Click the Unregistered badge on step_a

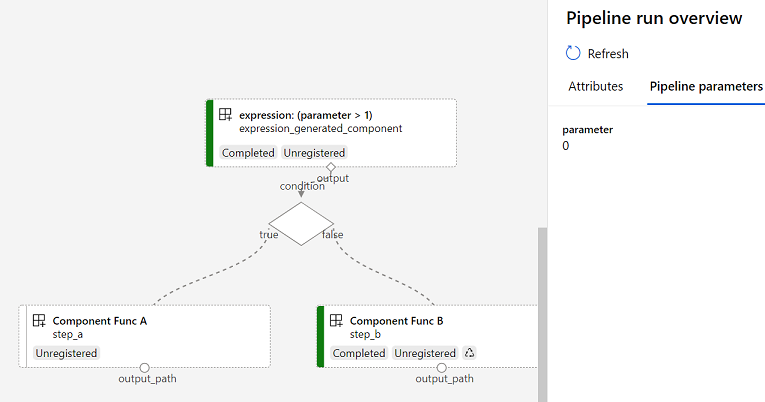[66, 353]
